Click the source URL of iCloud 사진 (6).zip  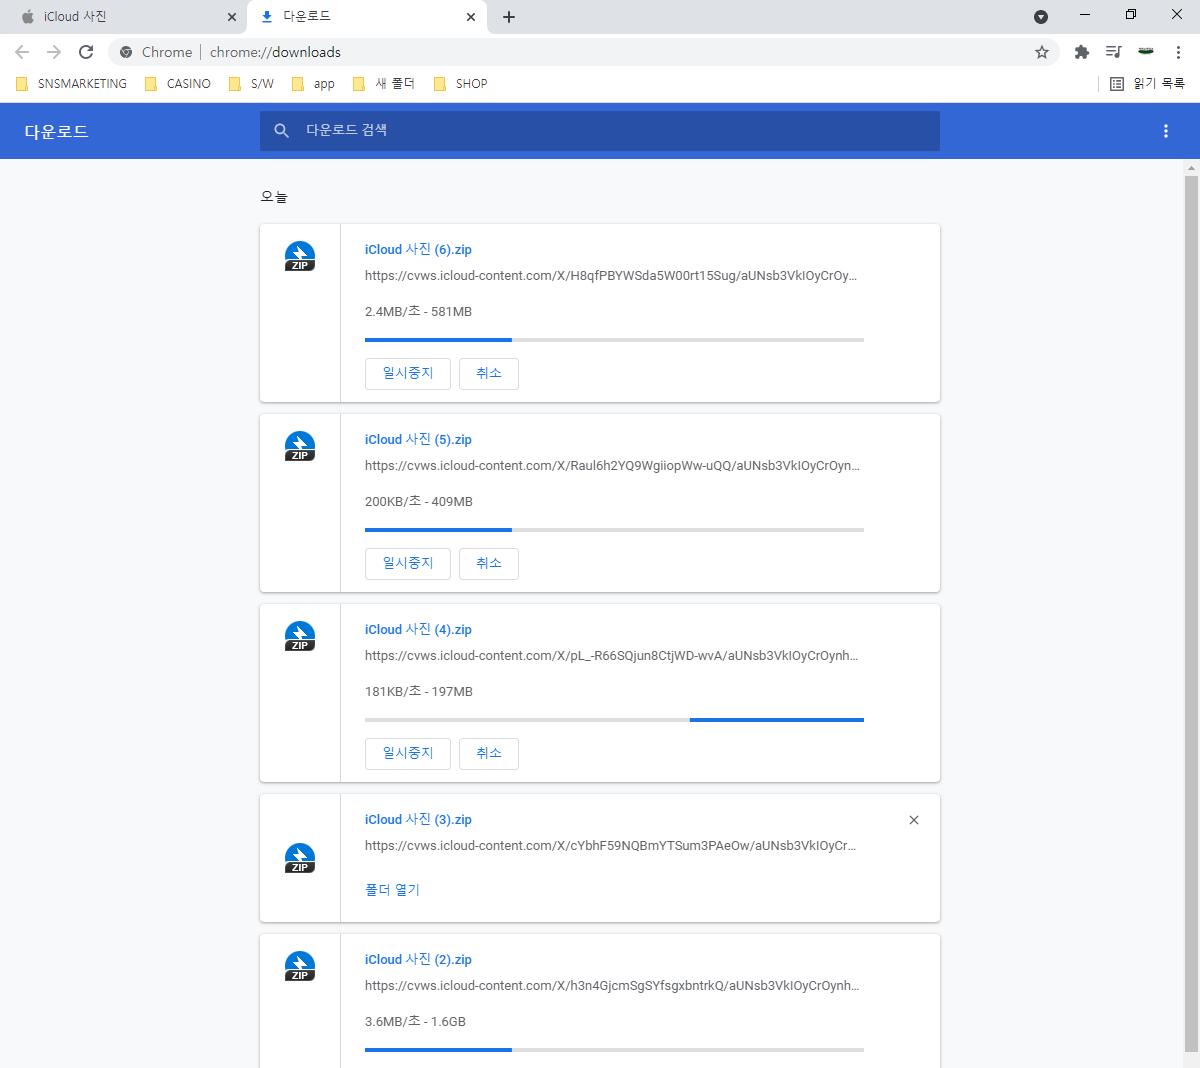[x=611, y=276]
